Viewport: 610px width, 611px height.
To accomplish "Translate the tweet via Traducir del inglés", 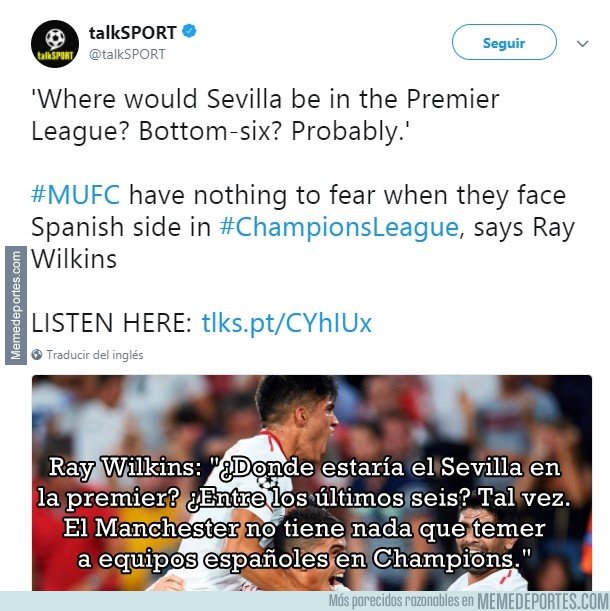I will coord(95,355).
